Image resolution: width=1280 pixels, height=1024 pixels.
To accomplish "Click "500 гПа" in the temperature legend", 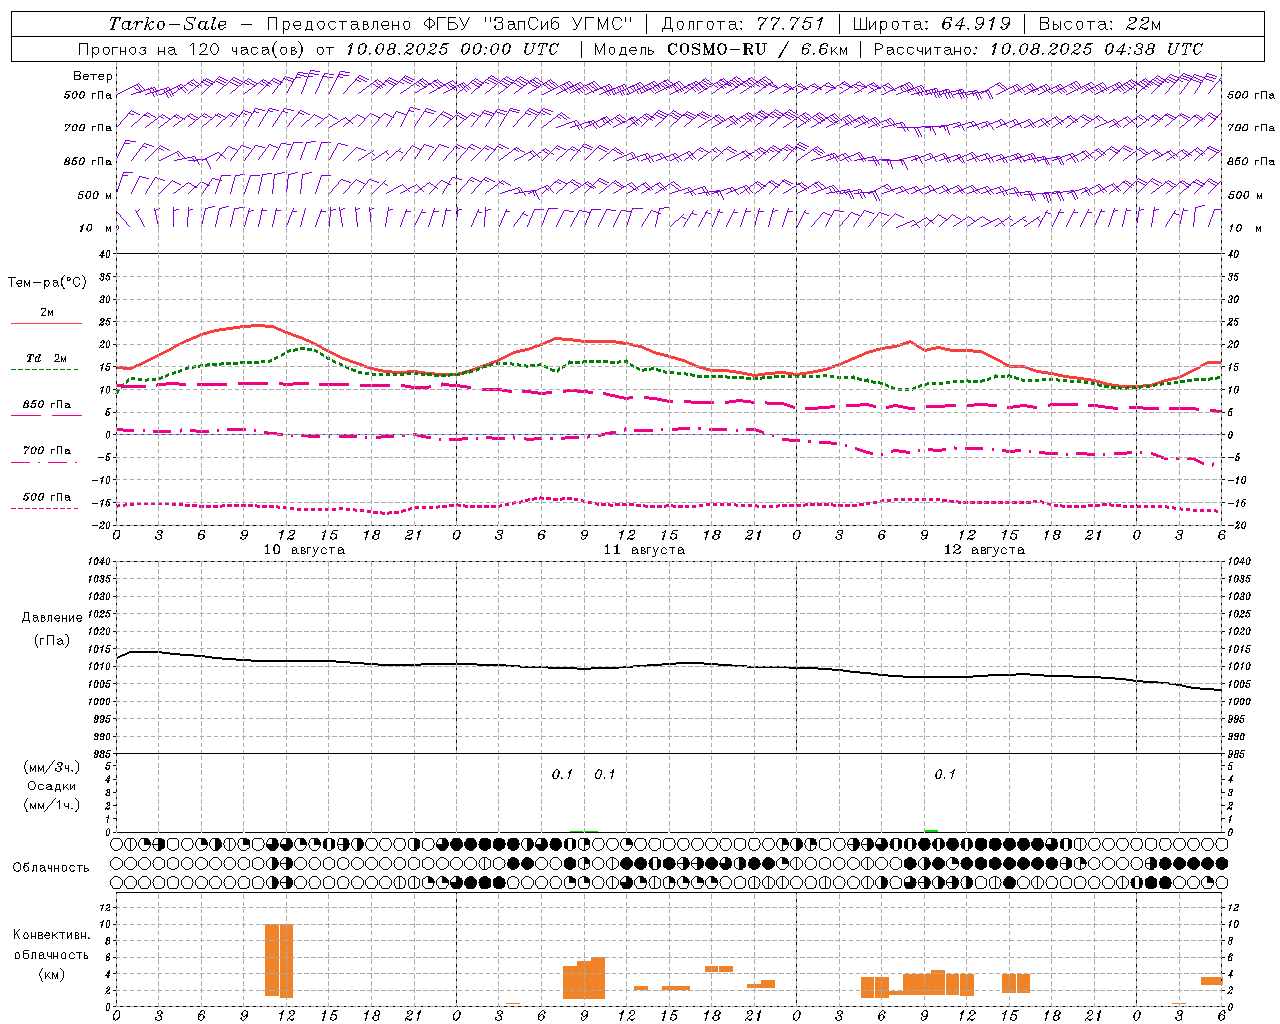I will [x=47, y=497].
